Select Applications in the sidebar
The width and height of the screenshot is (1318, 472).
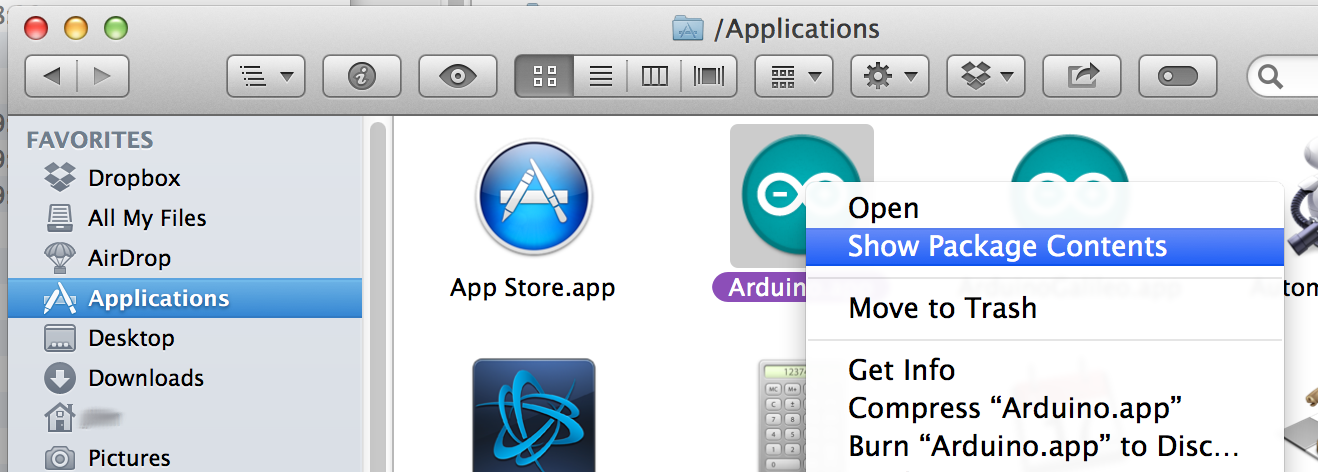click(184, 298)
